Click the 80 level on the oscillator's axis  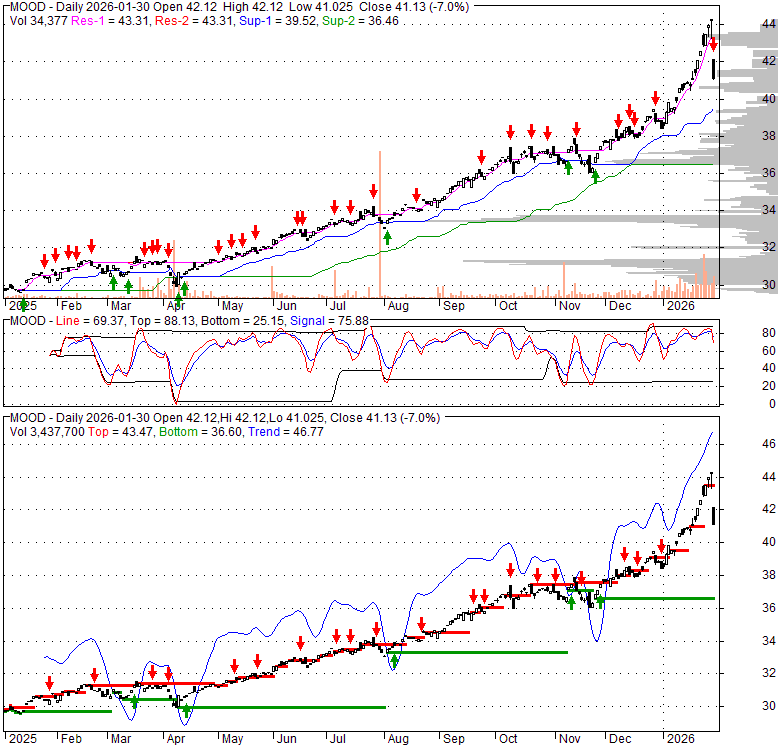(742, 332)
